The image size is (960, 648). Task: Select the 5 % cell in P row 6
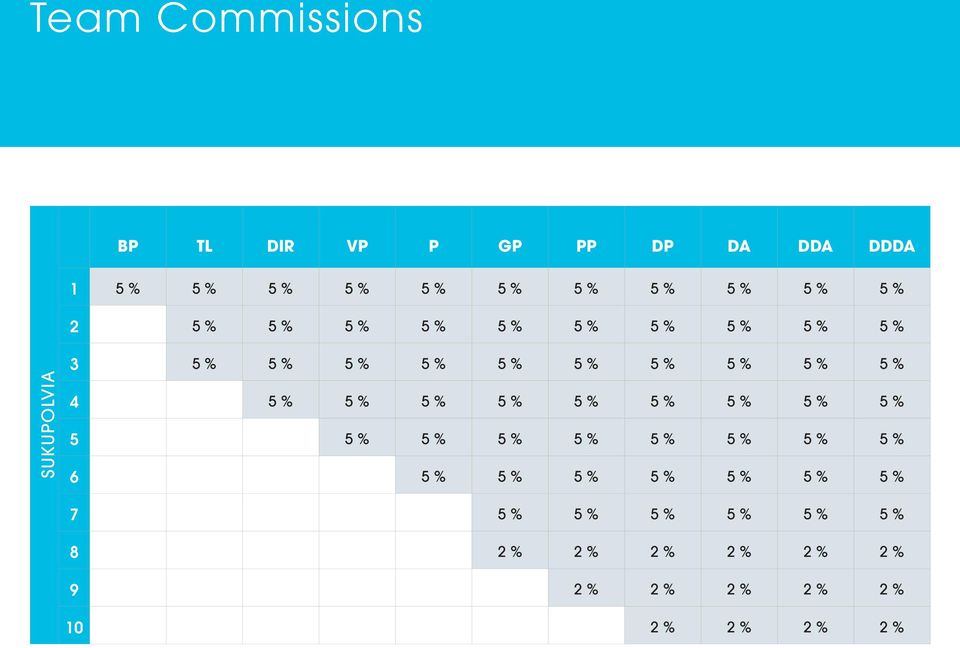coord(433,476)
